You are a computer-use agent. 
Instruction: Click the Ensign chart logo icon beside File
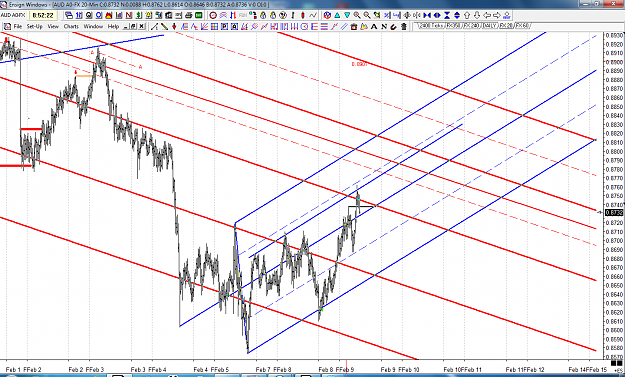coord(8,26)
